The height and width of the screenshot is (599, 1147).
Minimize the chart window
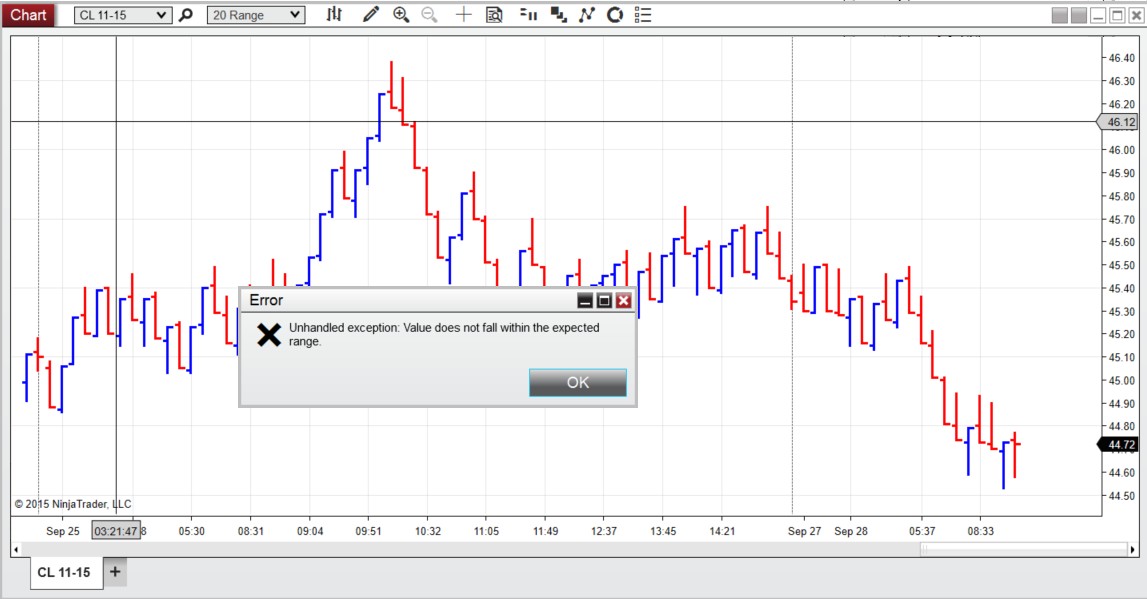point(1098,15)
